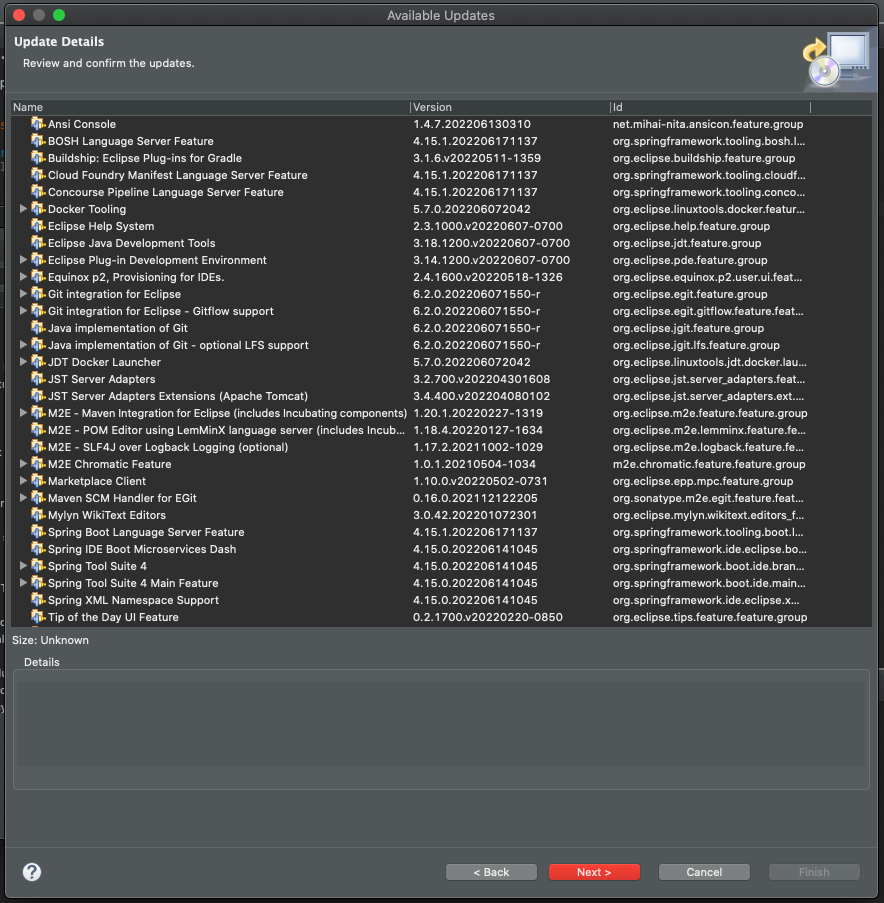Click the Docker Tooling feature icon

click(38, 209)
